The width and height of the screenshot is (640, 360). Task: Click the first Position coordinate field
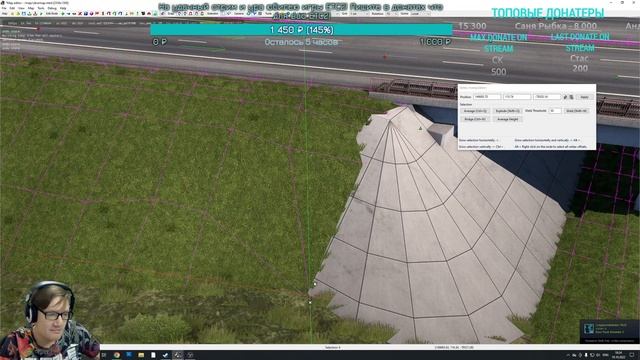coord(487,97)
